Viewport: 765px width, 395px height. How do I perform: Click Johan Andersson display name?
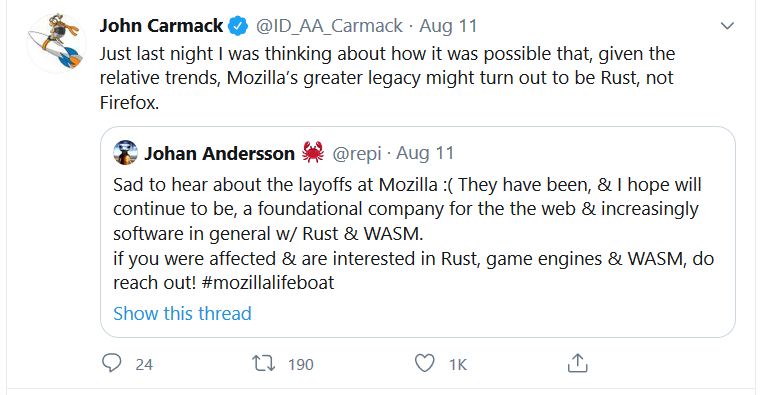(220, 153)
